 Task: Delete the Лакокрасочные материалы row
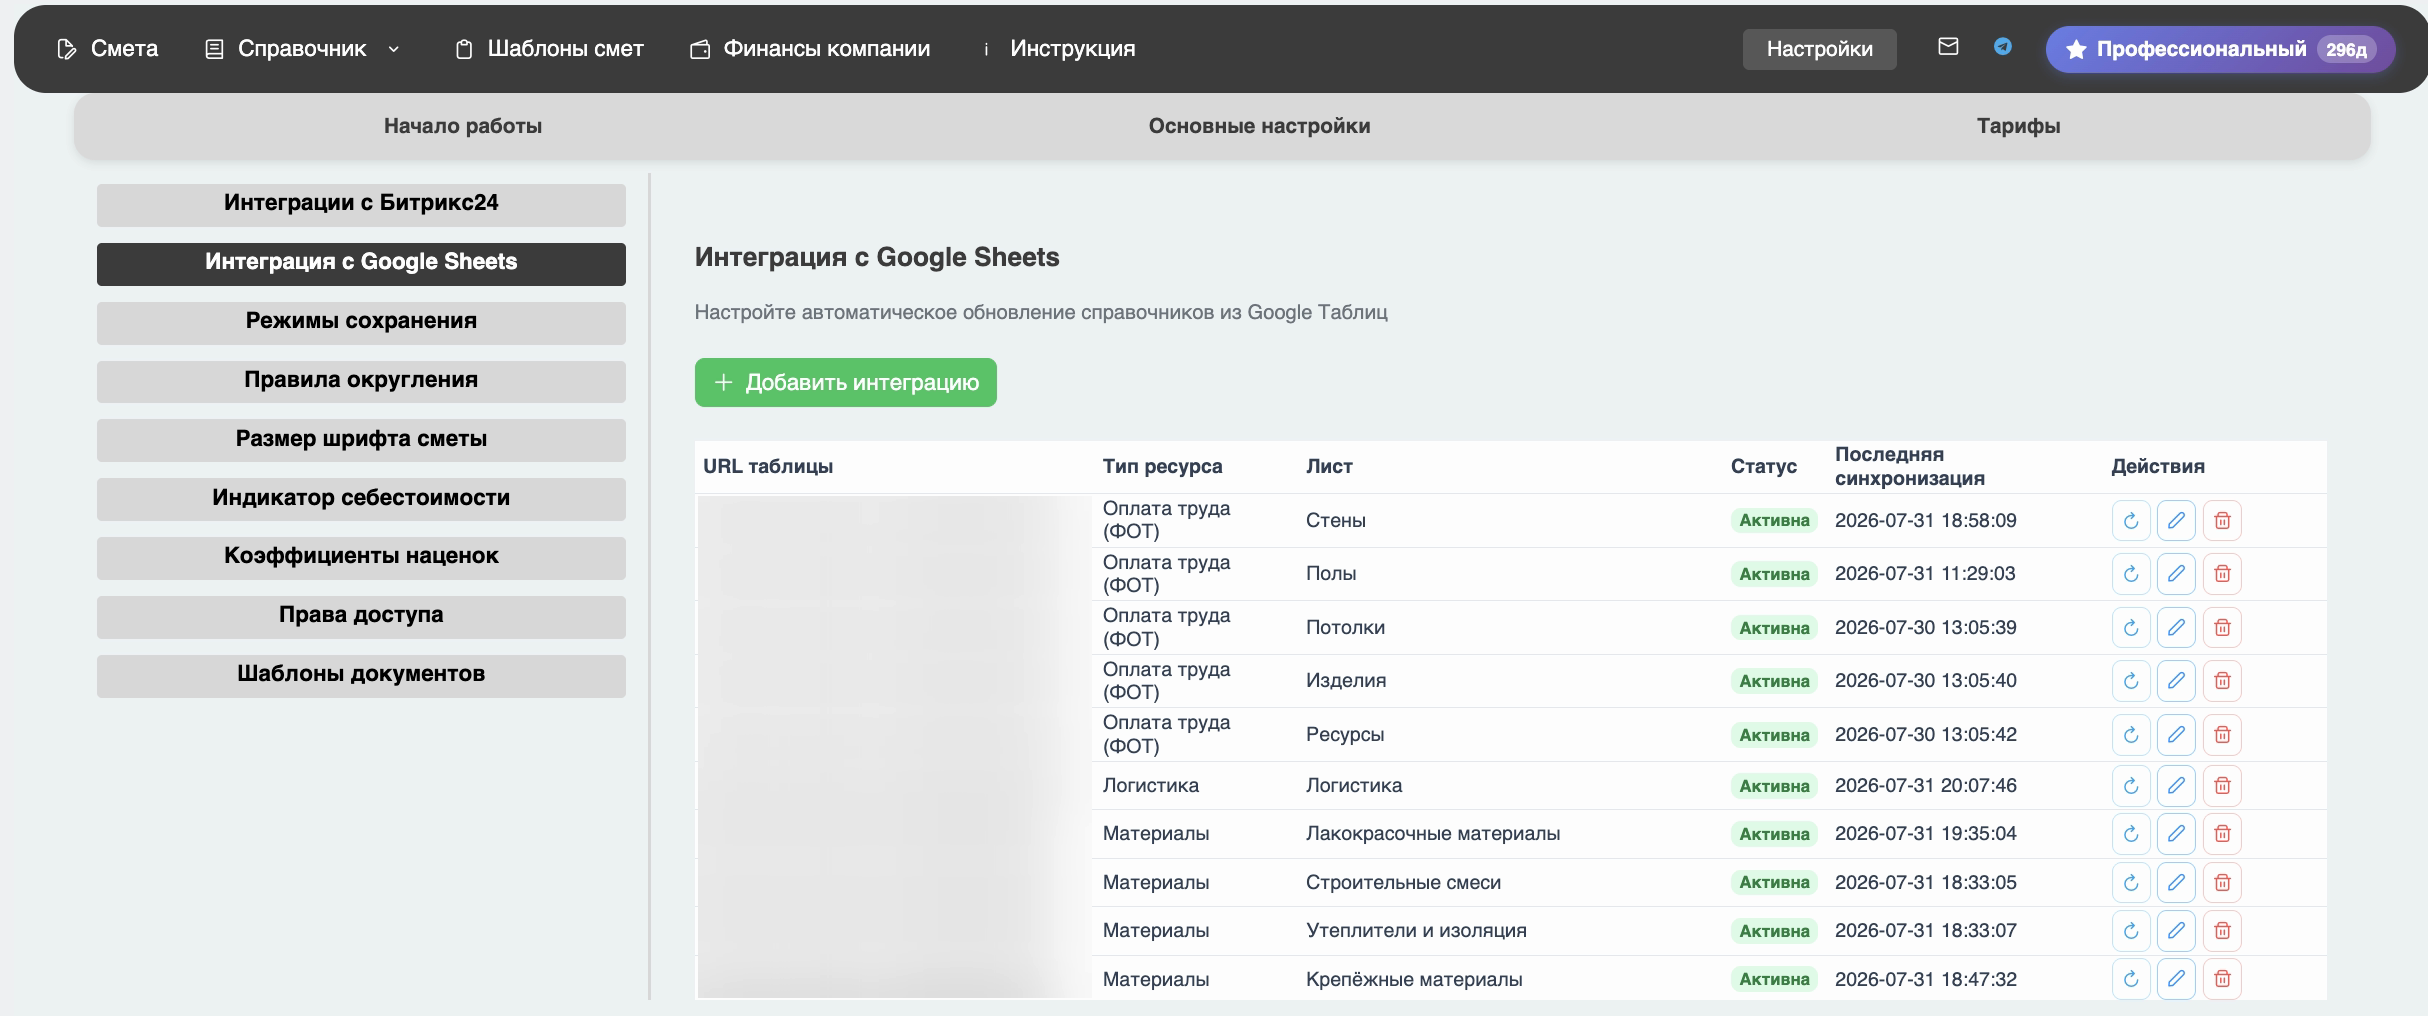(2222, 834)
